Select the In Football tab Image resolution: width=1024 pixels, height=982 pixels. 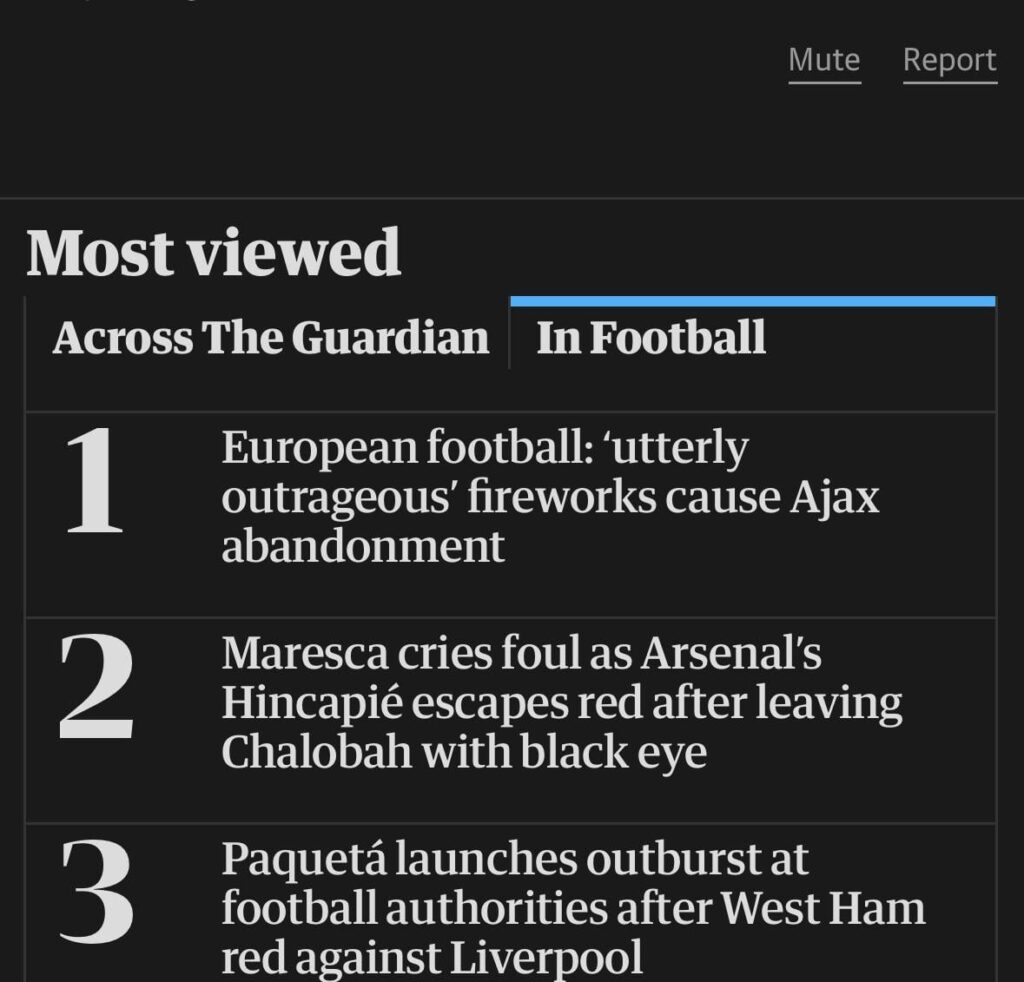pyautogui.click(x=650, y=338)
